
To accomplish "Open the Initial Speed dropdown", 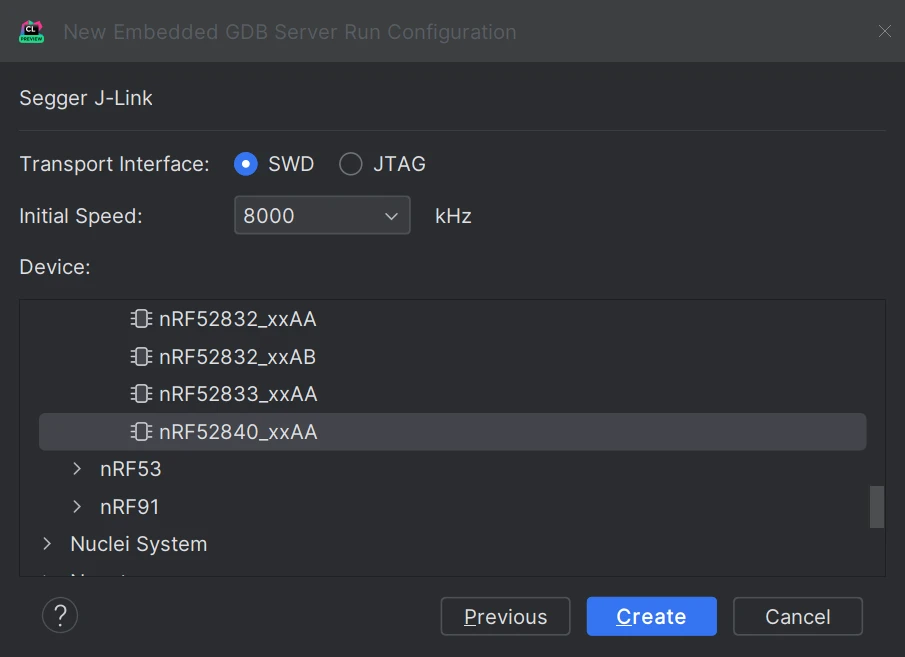I will 390,216.
